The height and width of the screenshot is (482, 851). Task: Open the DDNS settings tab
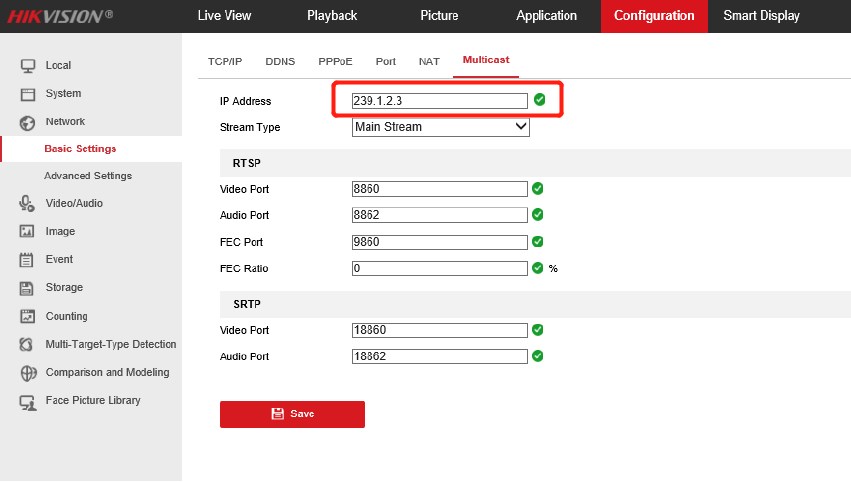click(x=280, y=61)
